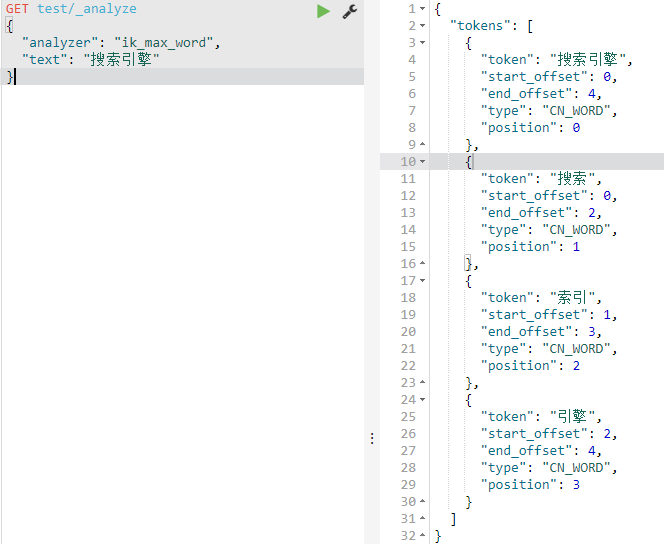Click "ik_max_word" analyzer value
The image size is (664, 544).
(164, 43)
